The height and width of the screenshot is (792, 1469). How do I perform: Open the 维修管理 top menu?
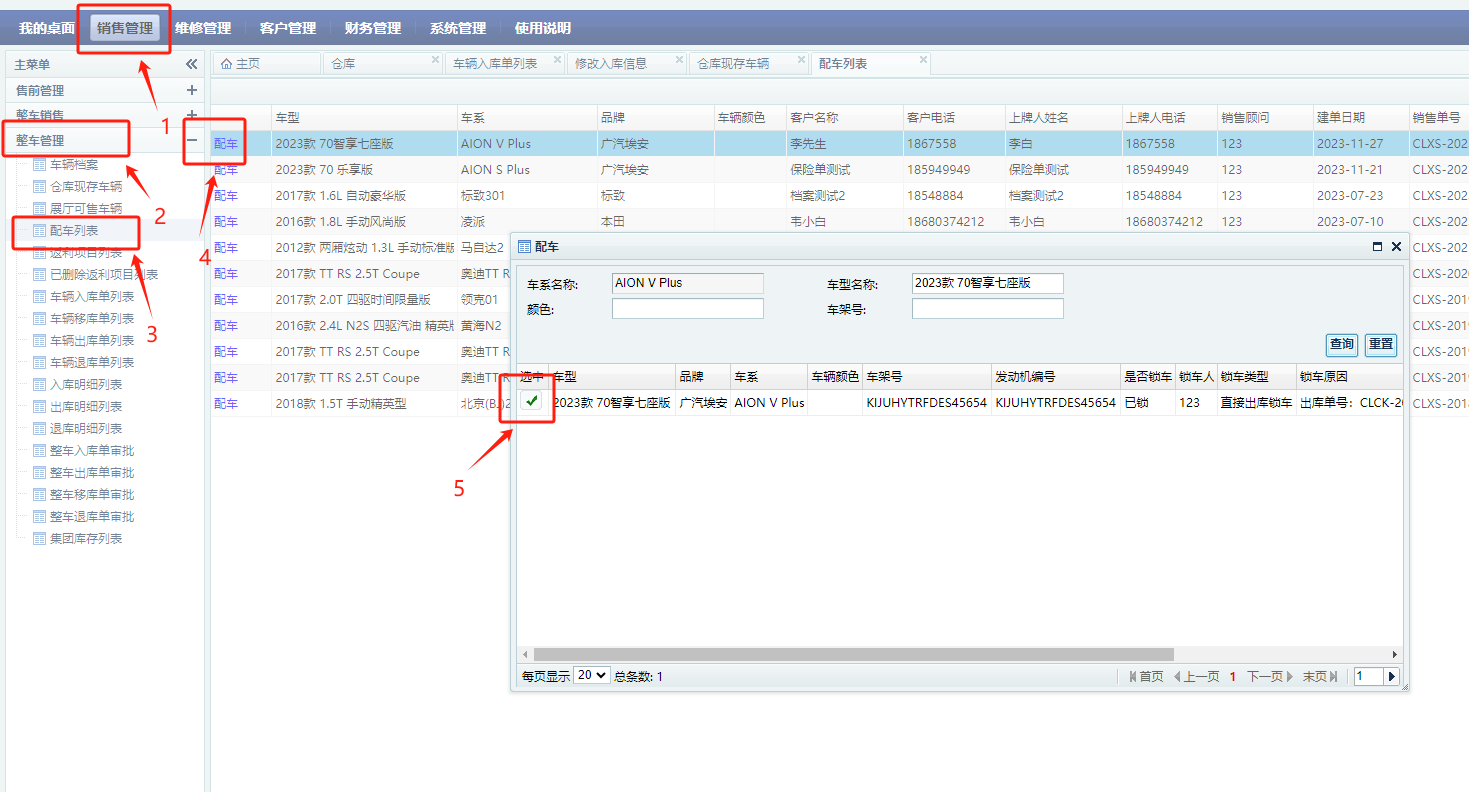202,28
